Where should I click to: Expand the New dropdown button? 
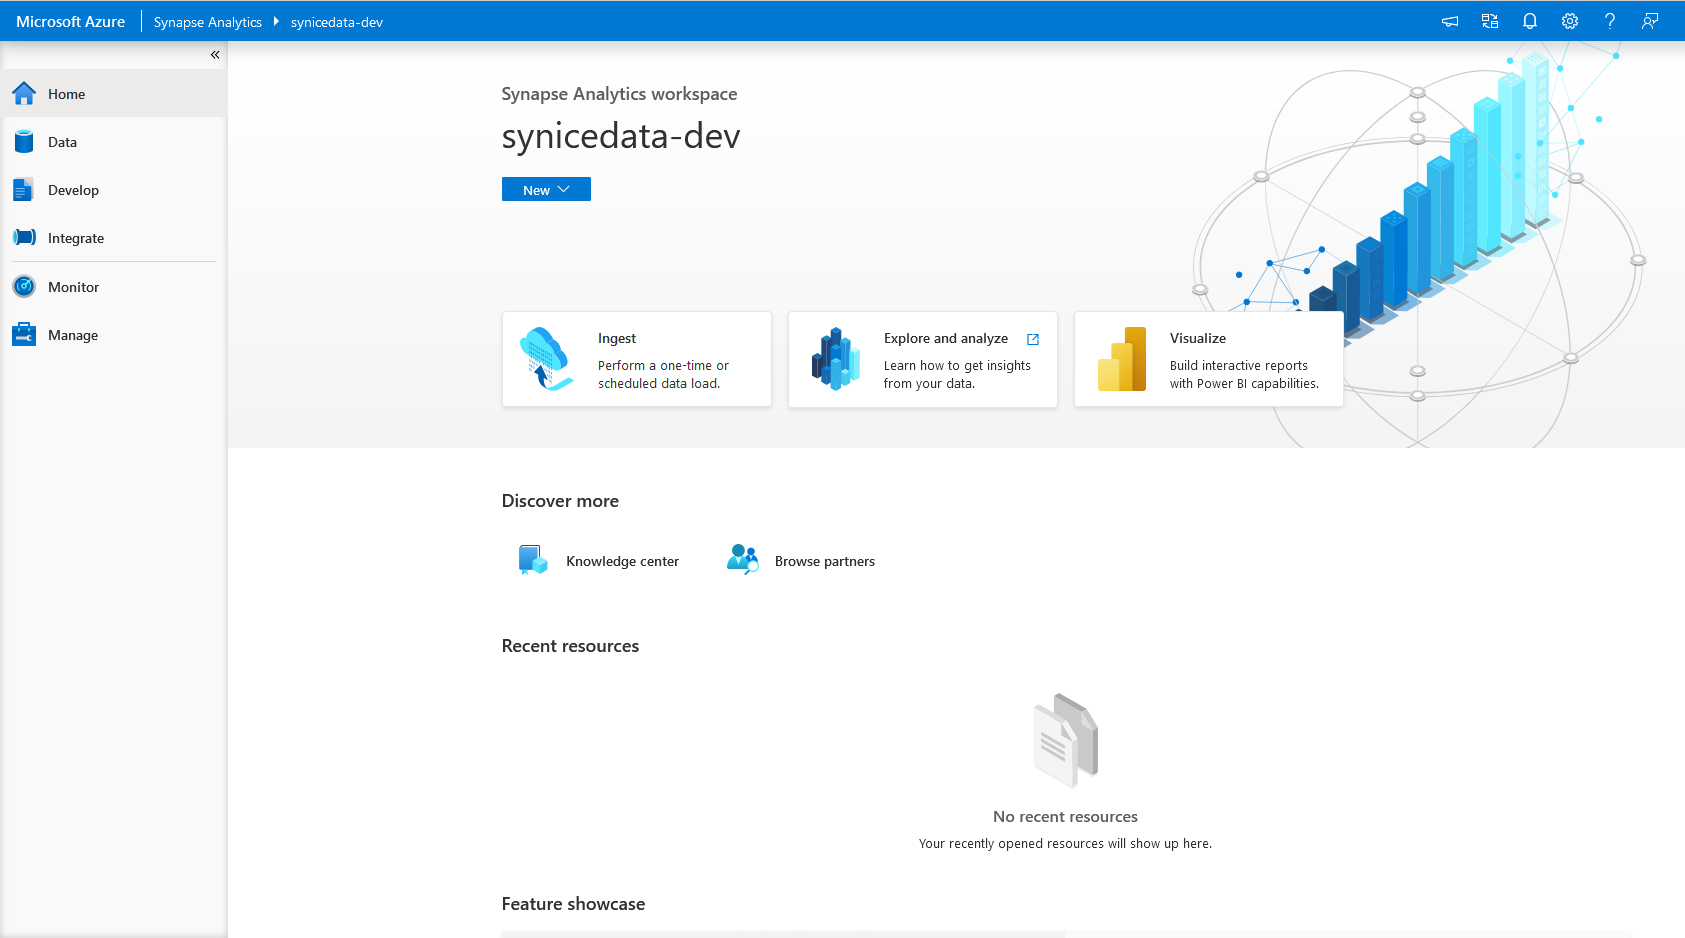(546, 190)
